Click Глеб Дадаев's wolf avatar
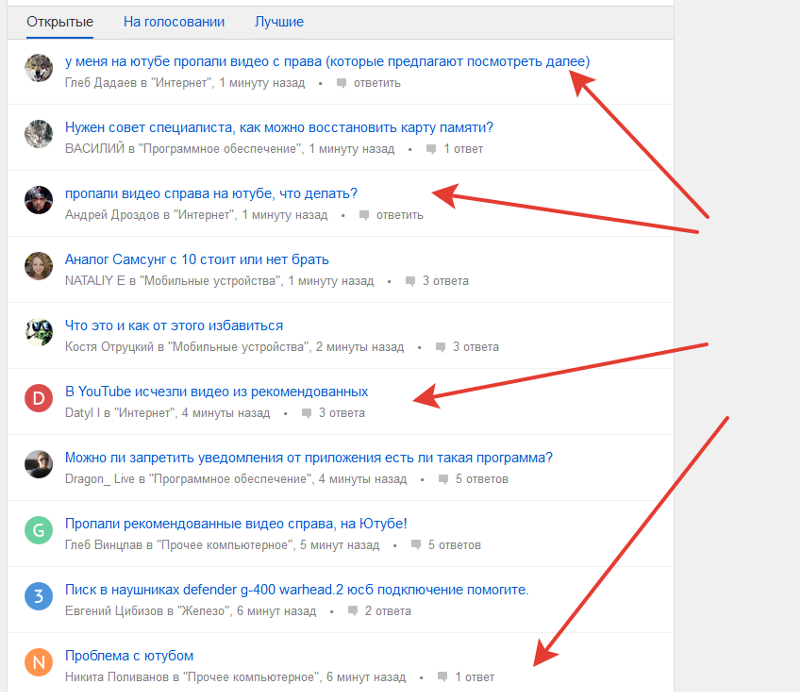Image resolution: width=800 pixels, height=692 pixels. (39, 68)
